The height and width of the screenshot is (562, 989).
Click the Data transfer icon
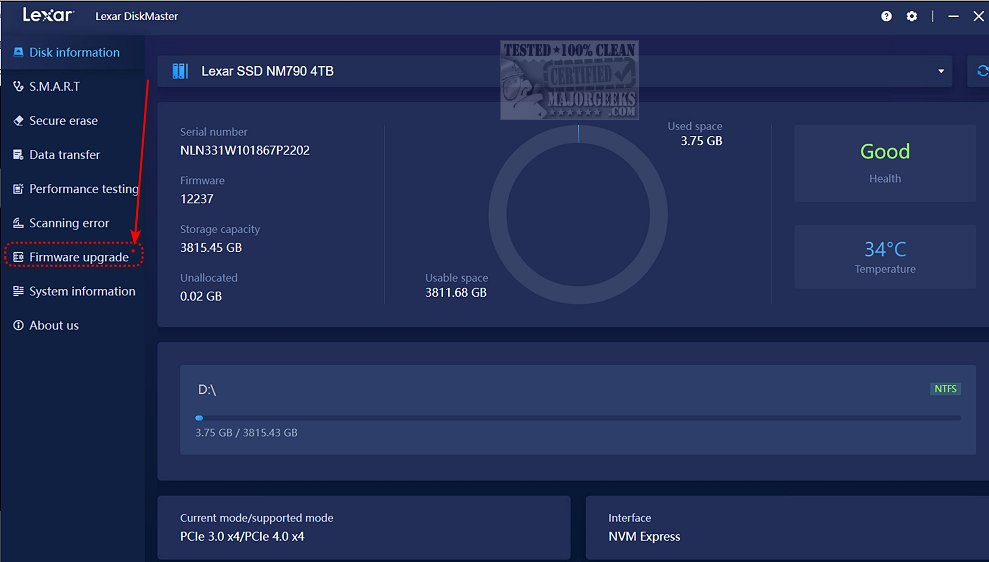coord(18,155)
